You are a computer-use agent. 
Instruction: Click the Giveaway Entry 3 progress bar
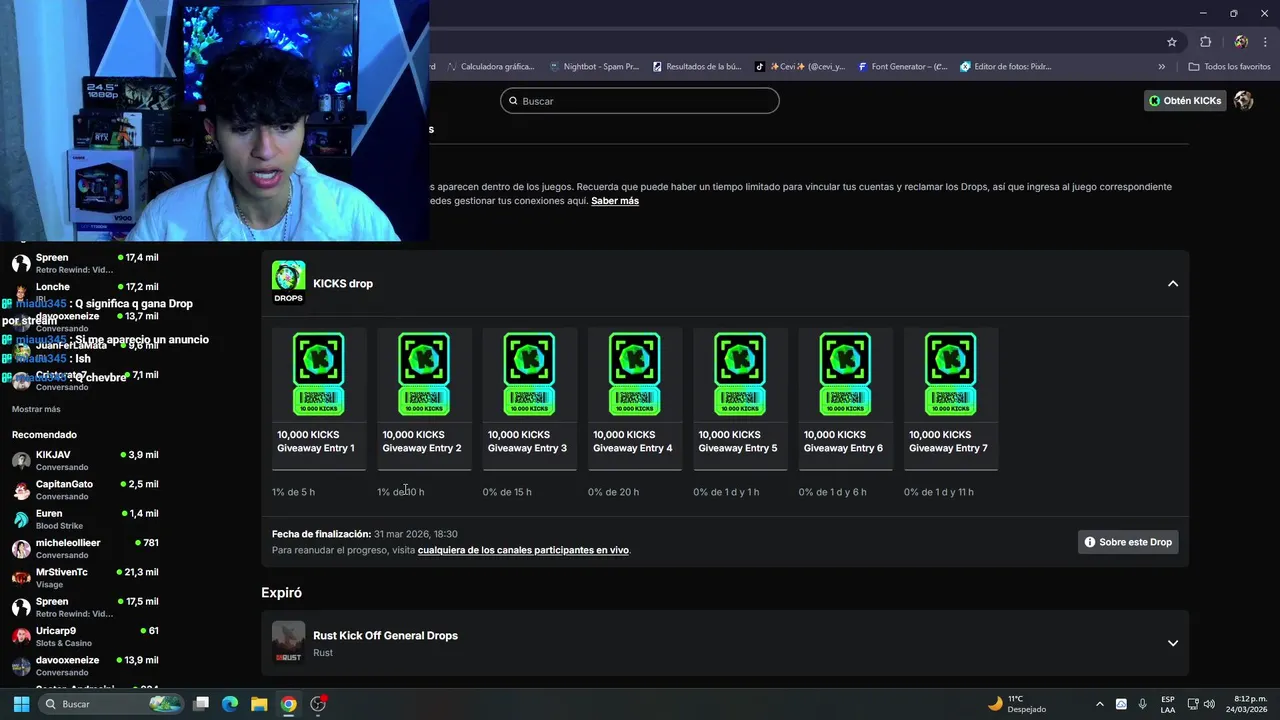(529, 469)
